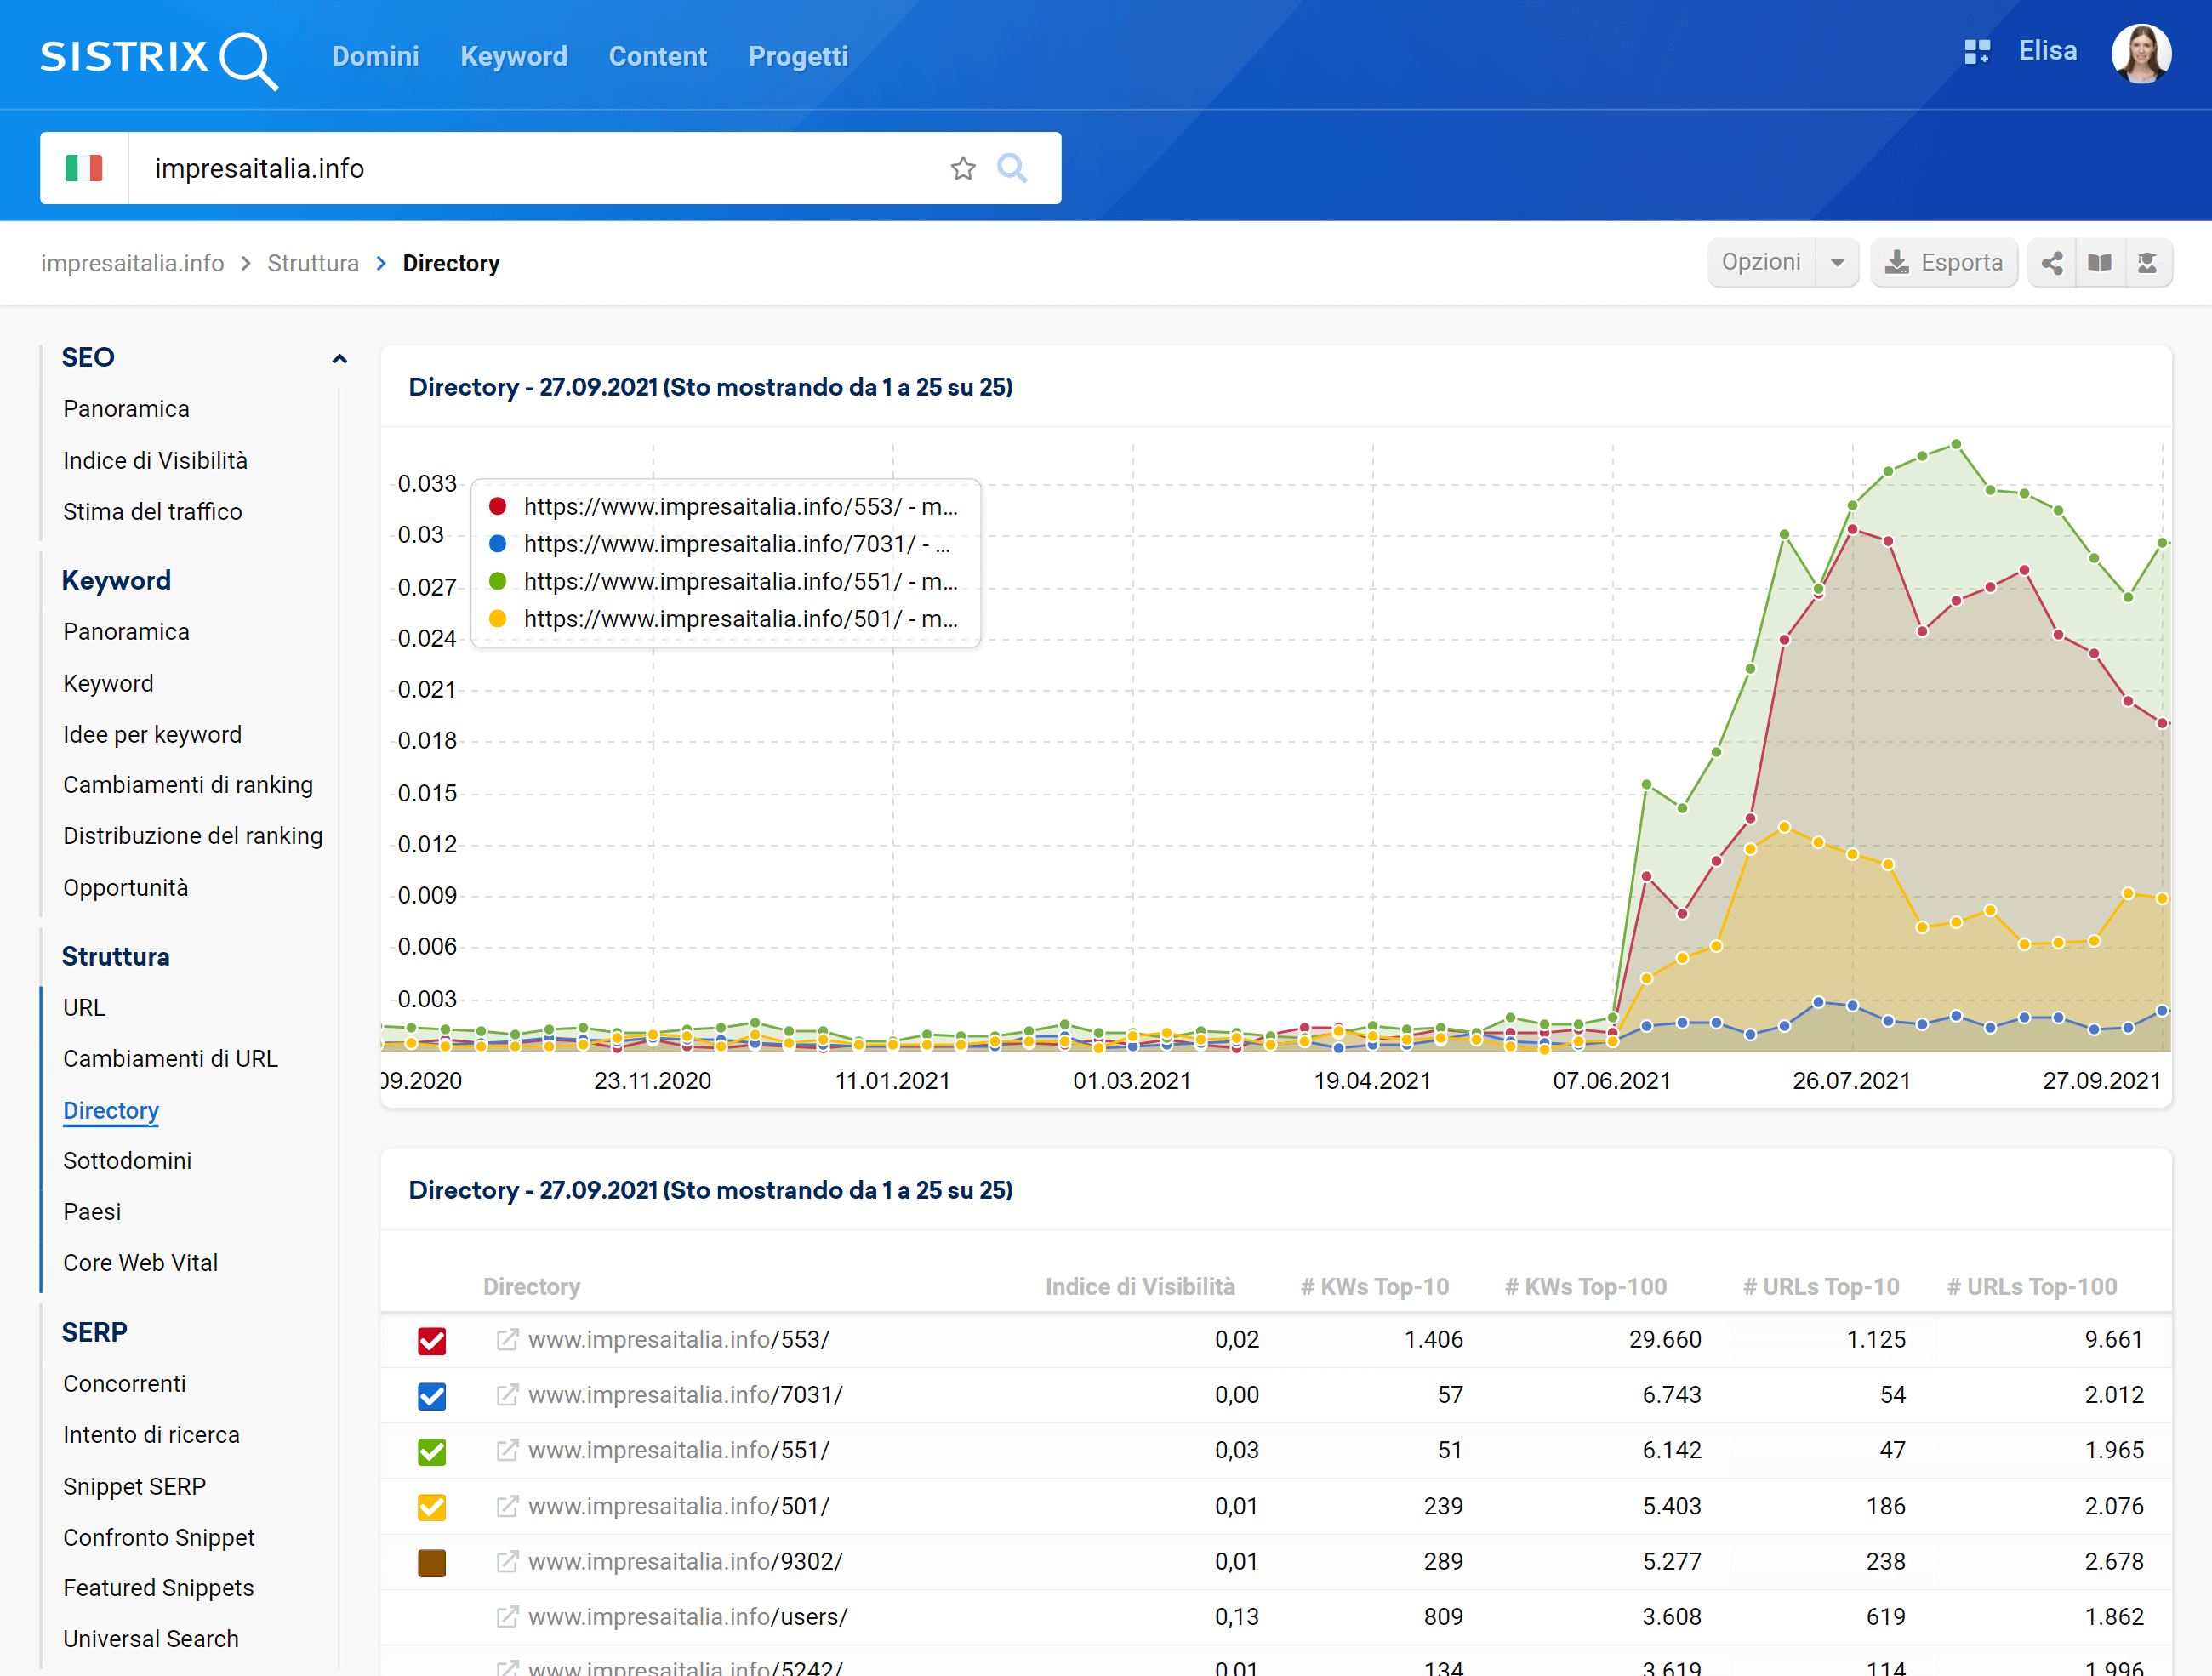Open external link for /551/ directory
The height and width of the screenshot is (1676, 2212).
pyautogui.click(x=507, y=1450)
